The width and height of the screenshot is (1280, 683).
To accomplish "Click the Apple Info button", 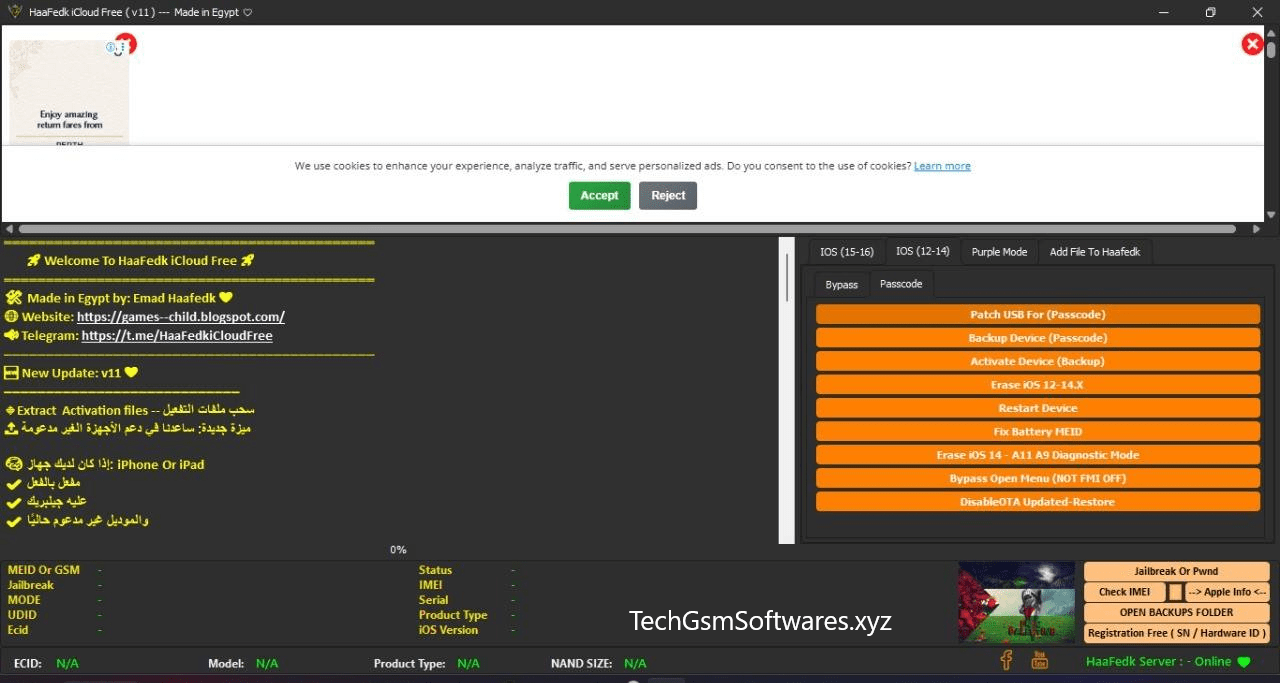I will coord(1227,592).
